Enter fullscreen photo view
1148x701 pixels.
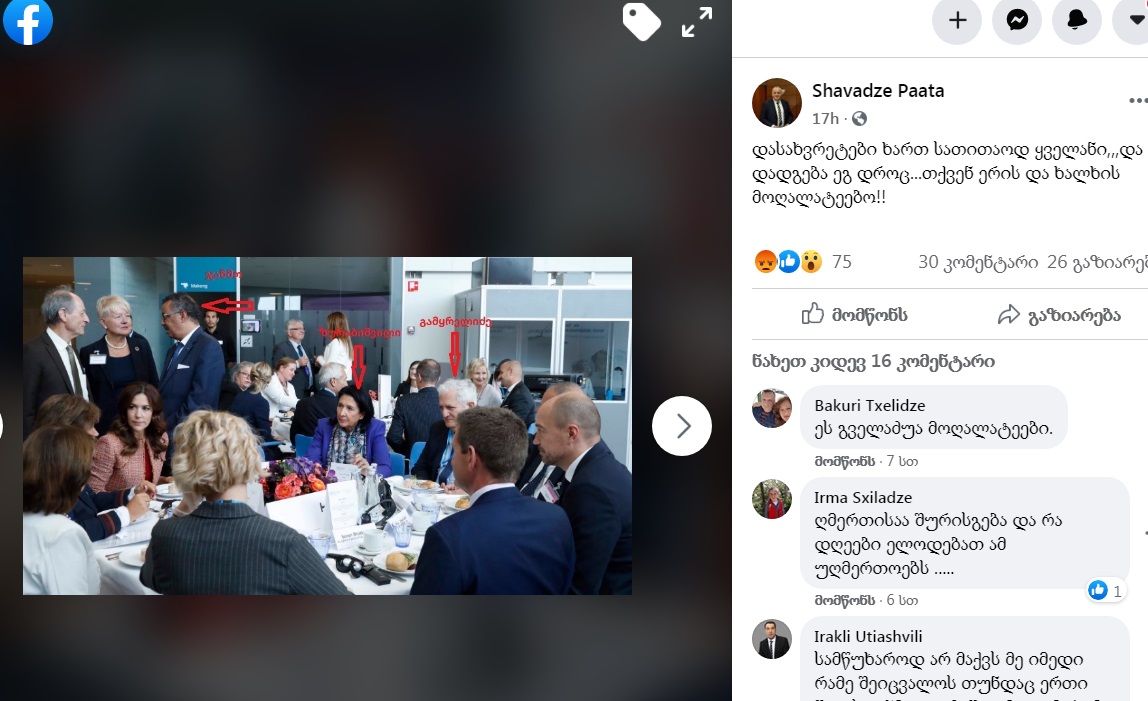696,22
